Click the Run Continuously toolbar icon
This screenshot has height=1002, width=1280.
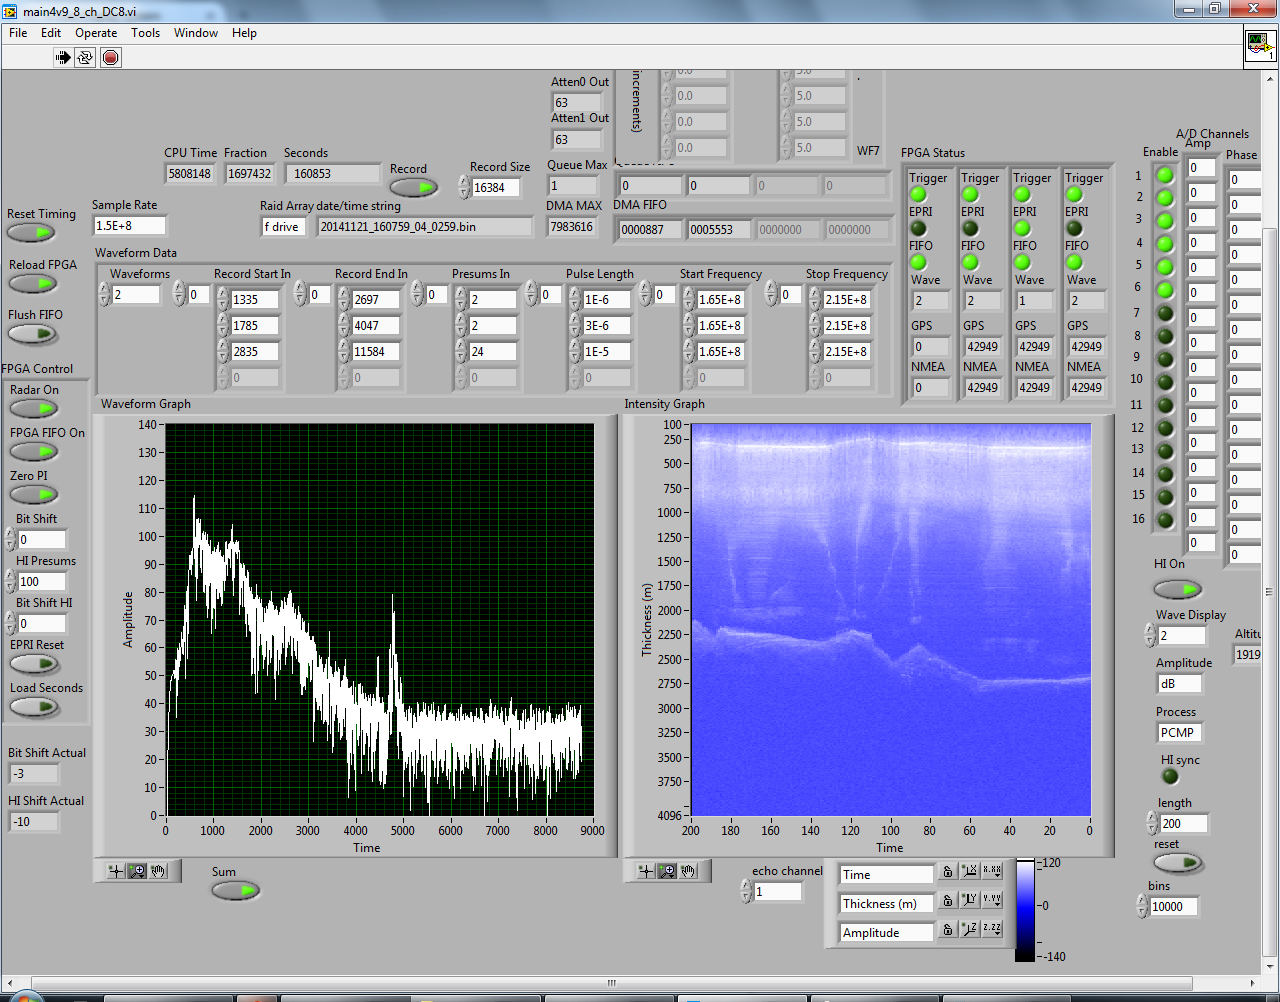86,57
